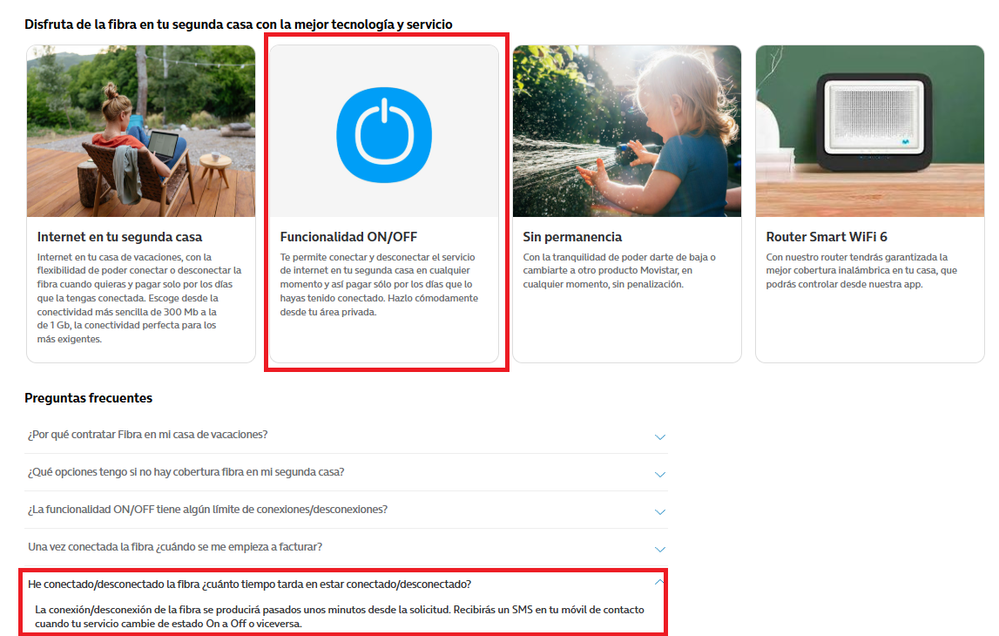This screenshot has height=636, width=999.
Task: Click the blue power ON/OFF icon
Action: coord(384,135)
